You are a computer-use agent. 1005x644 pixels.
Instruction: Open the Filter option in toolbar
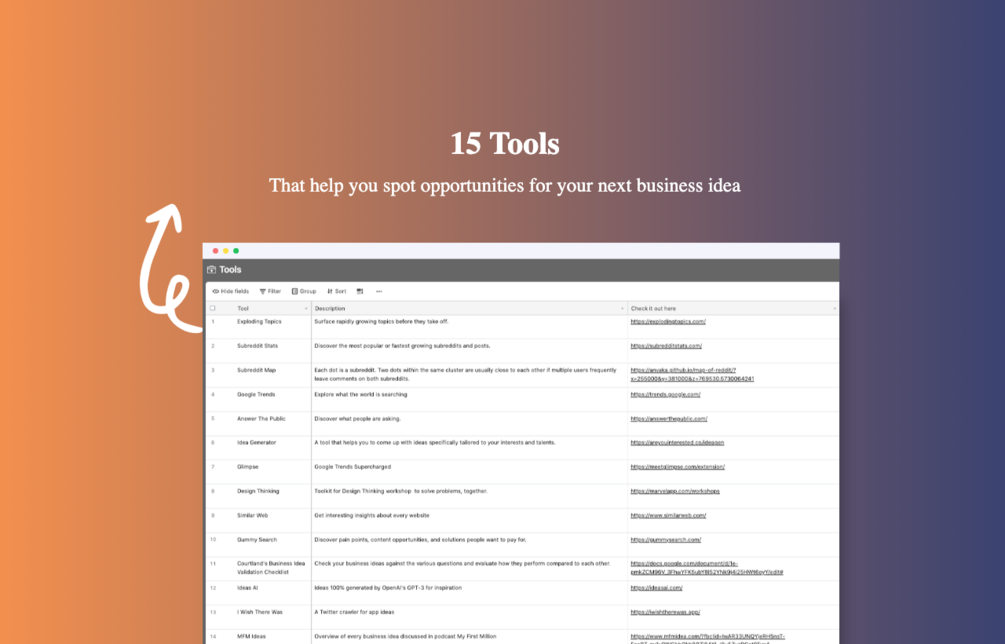point(270,292)
